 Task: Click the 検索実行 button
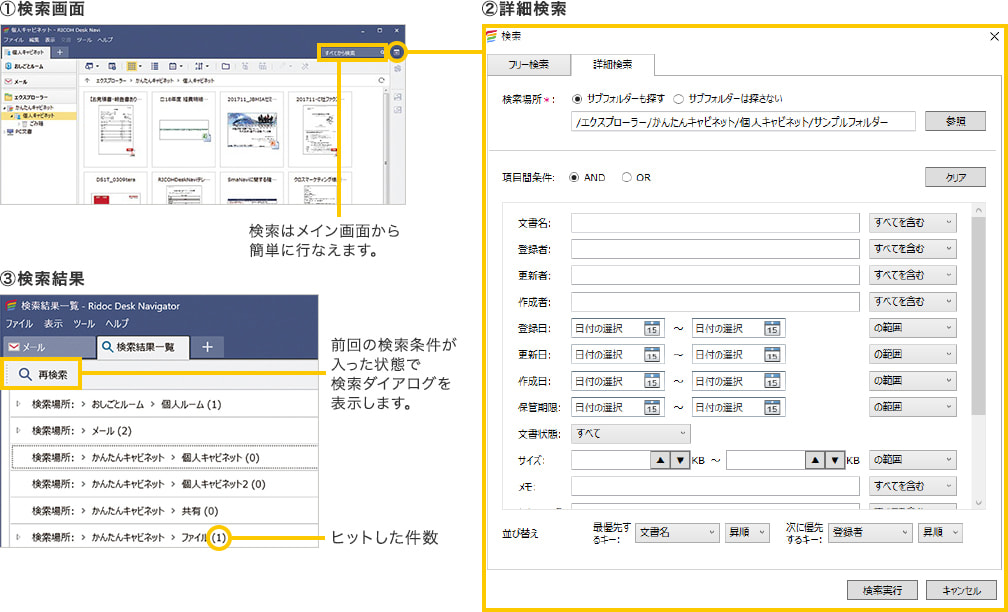[x=883, y=589]
